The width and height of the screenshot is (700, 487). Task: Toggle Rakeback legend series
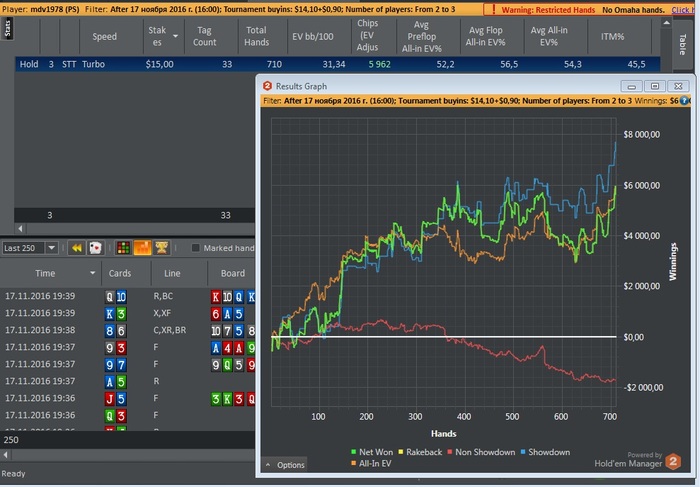(x=420, y=452)
